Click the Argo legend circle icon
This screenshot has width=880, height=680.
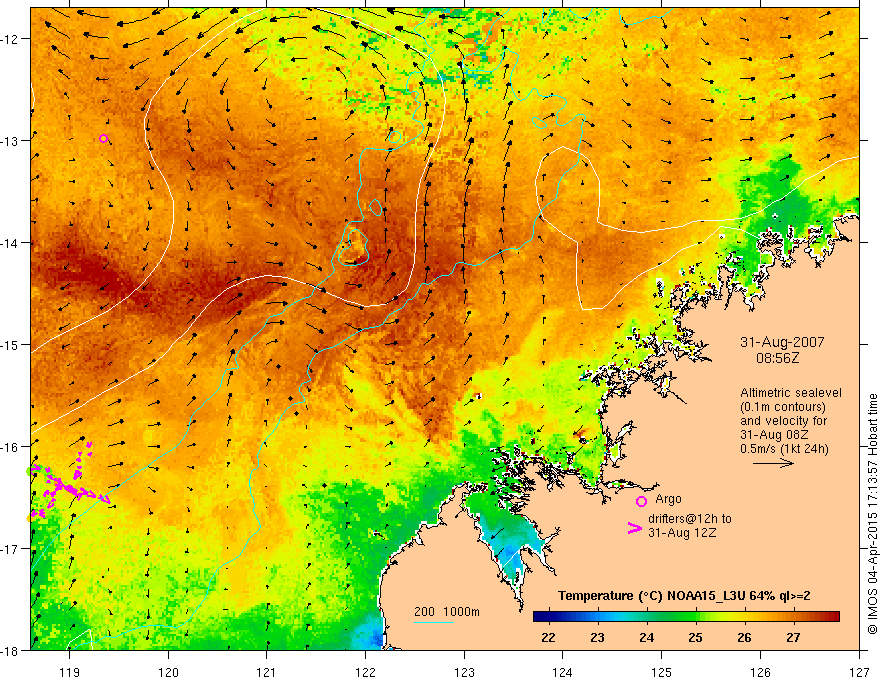[641, 501]
